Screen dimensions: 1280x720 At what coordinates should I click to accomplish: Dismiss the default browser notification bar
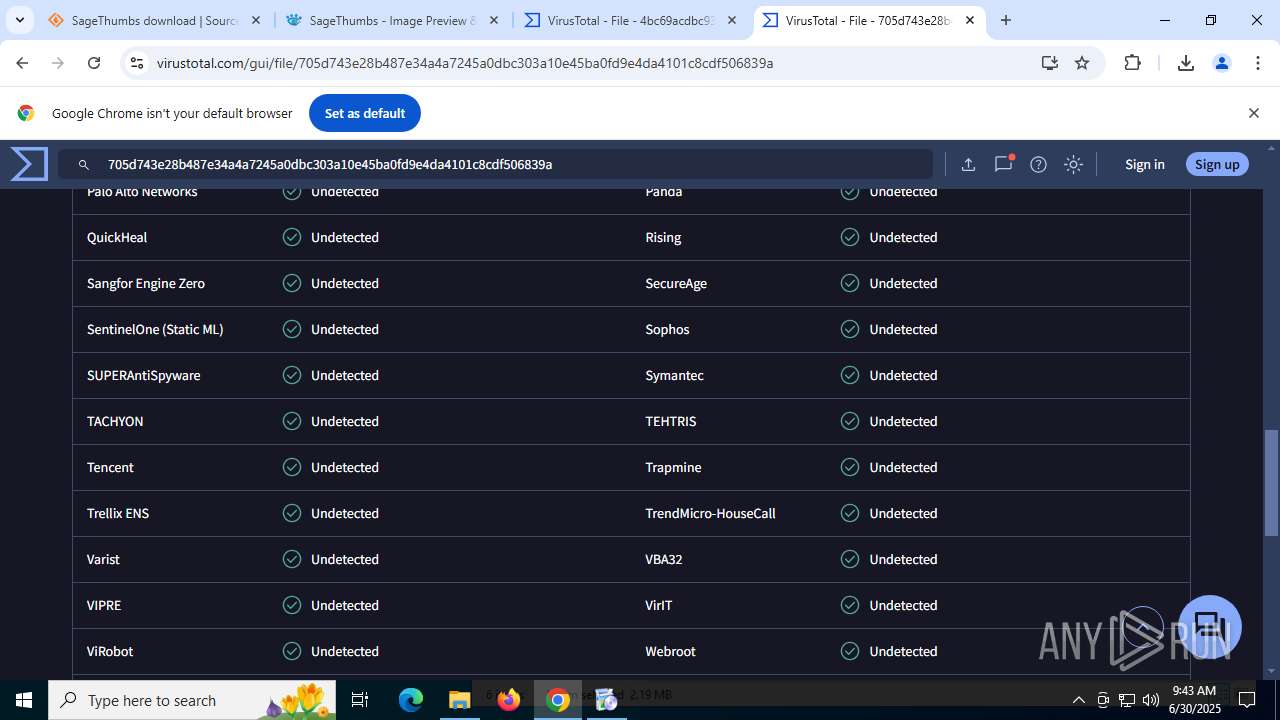(1253, 113)
